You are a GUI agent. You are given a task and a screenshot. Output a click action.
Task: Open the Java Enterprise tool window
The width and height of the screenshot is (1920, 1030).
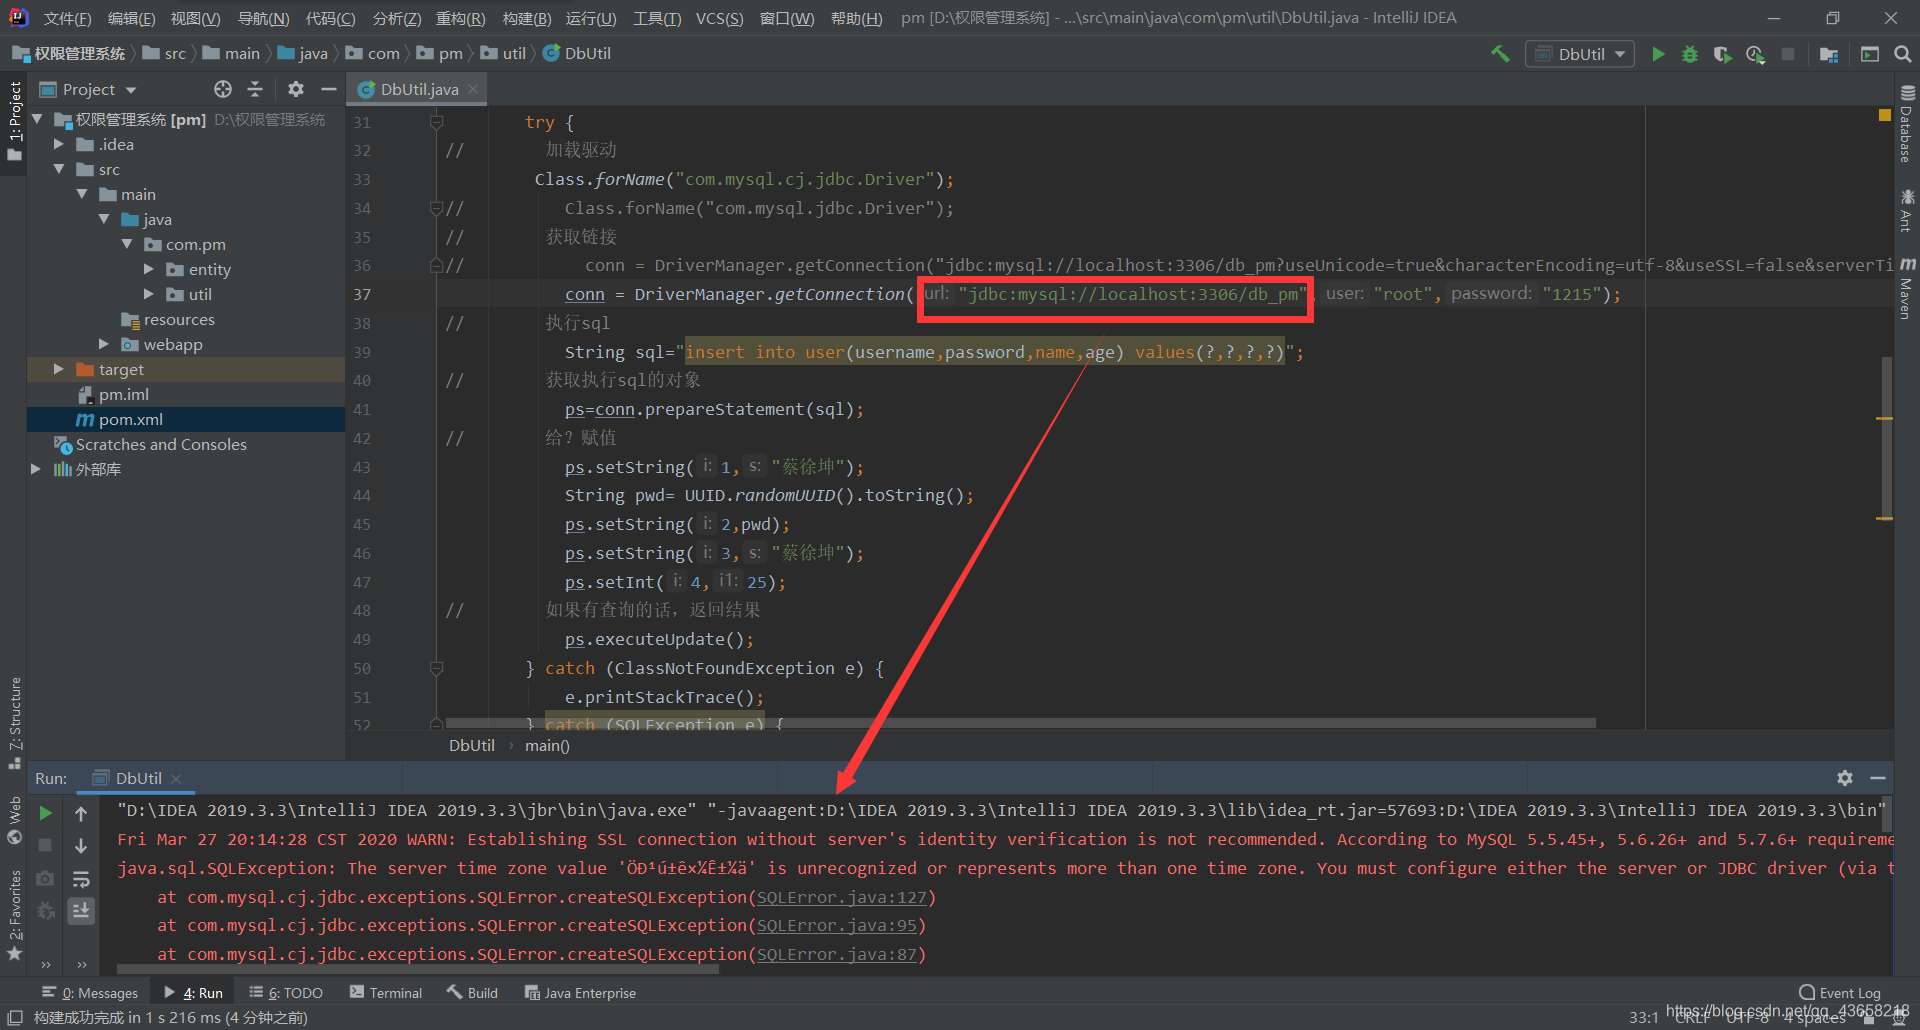coord(580,992)
